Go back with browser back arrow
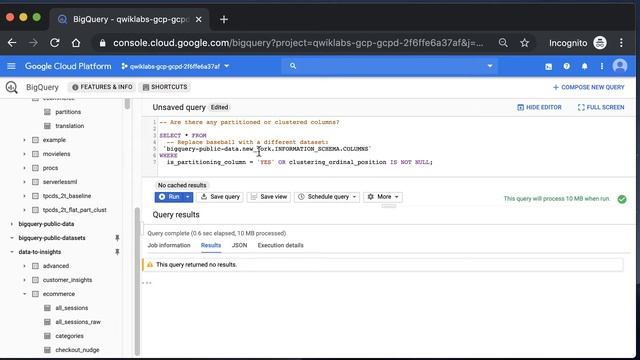Image resolution: width=640 pixels, height=360 pixels. [x=12, y=43]
